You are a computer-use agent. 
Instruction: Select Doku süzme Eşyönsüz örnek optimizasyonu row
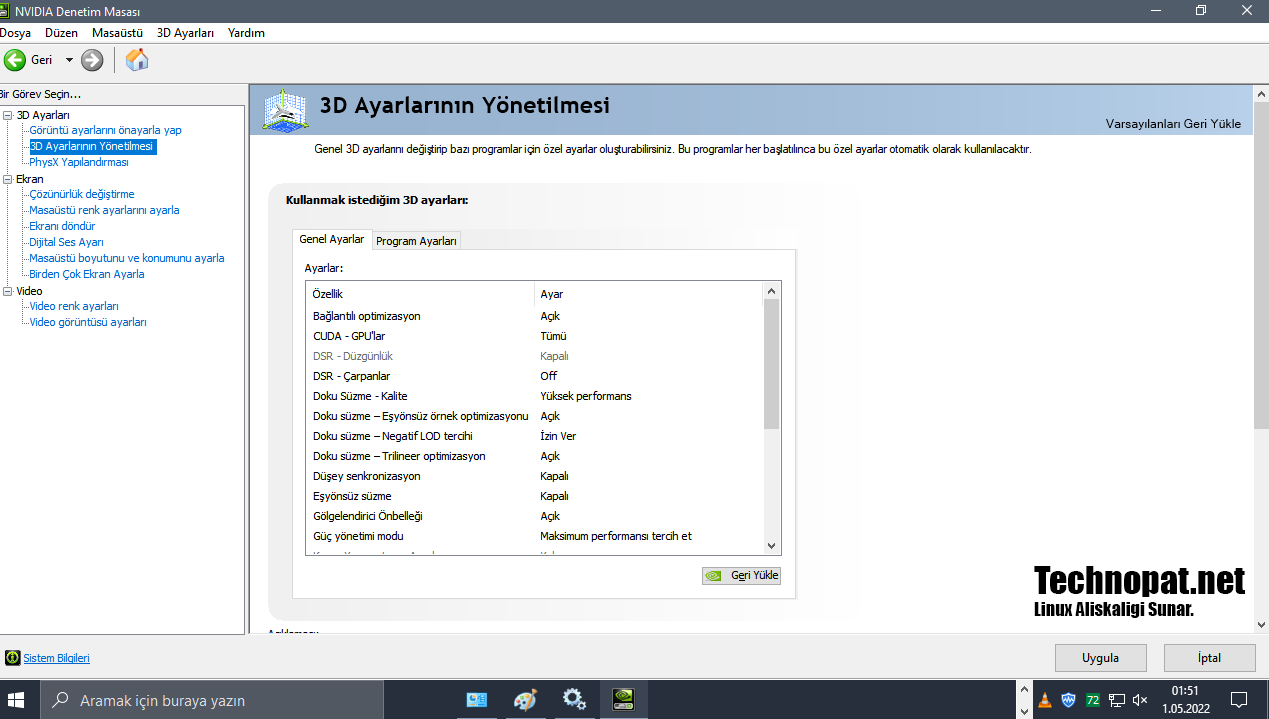coord(535,416)
